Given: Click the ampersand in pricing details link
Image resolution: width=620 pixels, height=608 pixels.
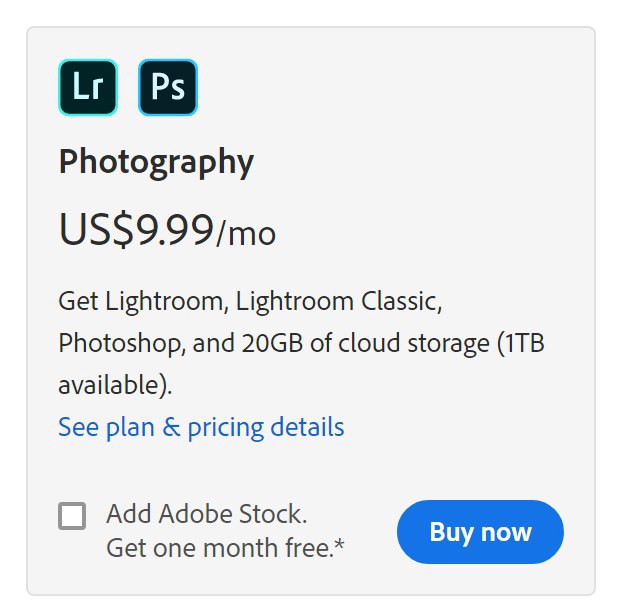Looking at the screenshot, I should point(171,427).
